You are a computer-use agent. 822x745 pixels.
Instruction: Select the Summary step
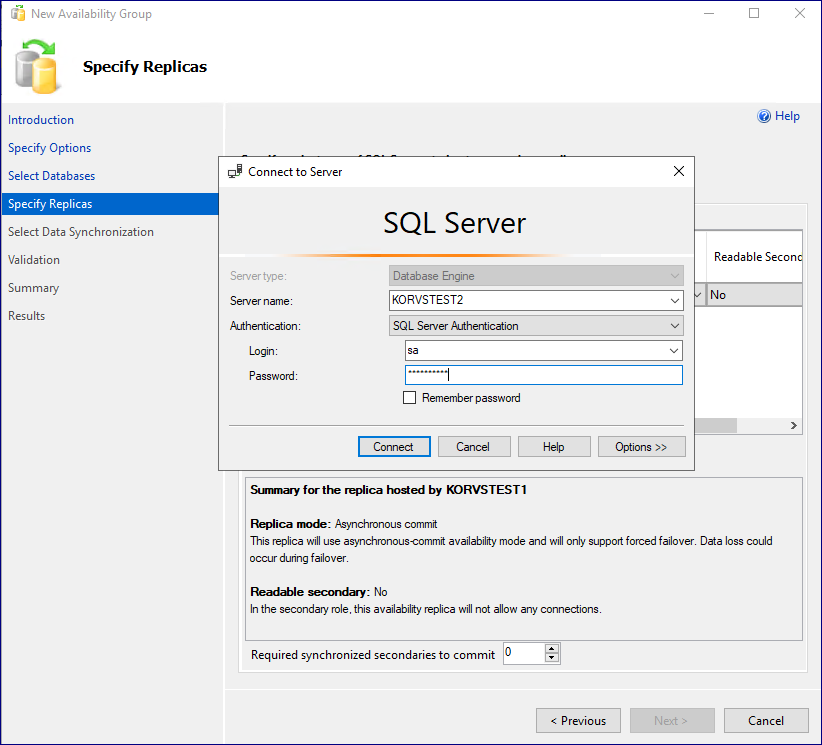pos(33,288)
